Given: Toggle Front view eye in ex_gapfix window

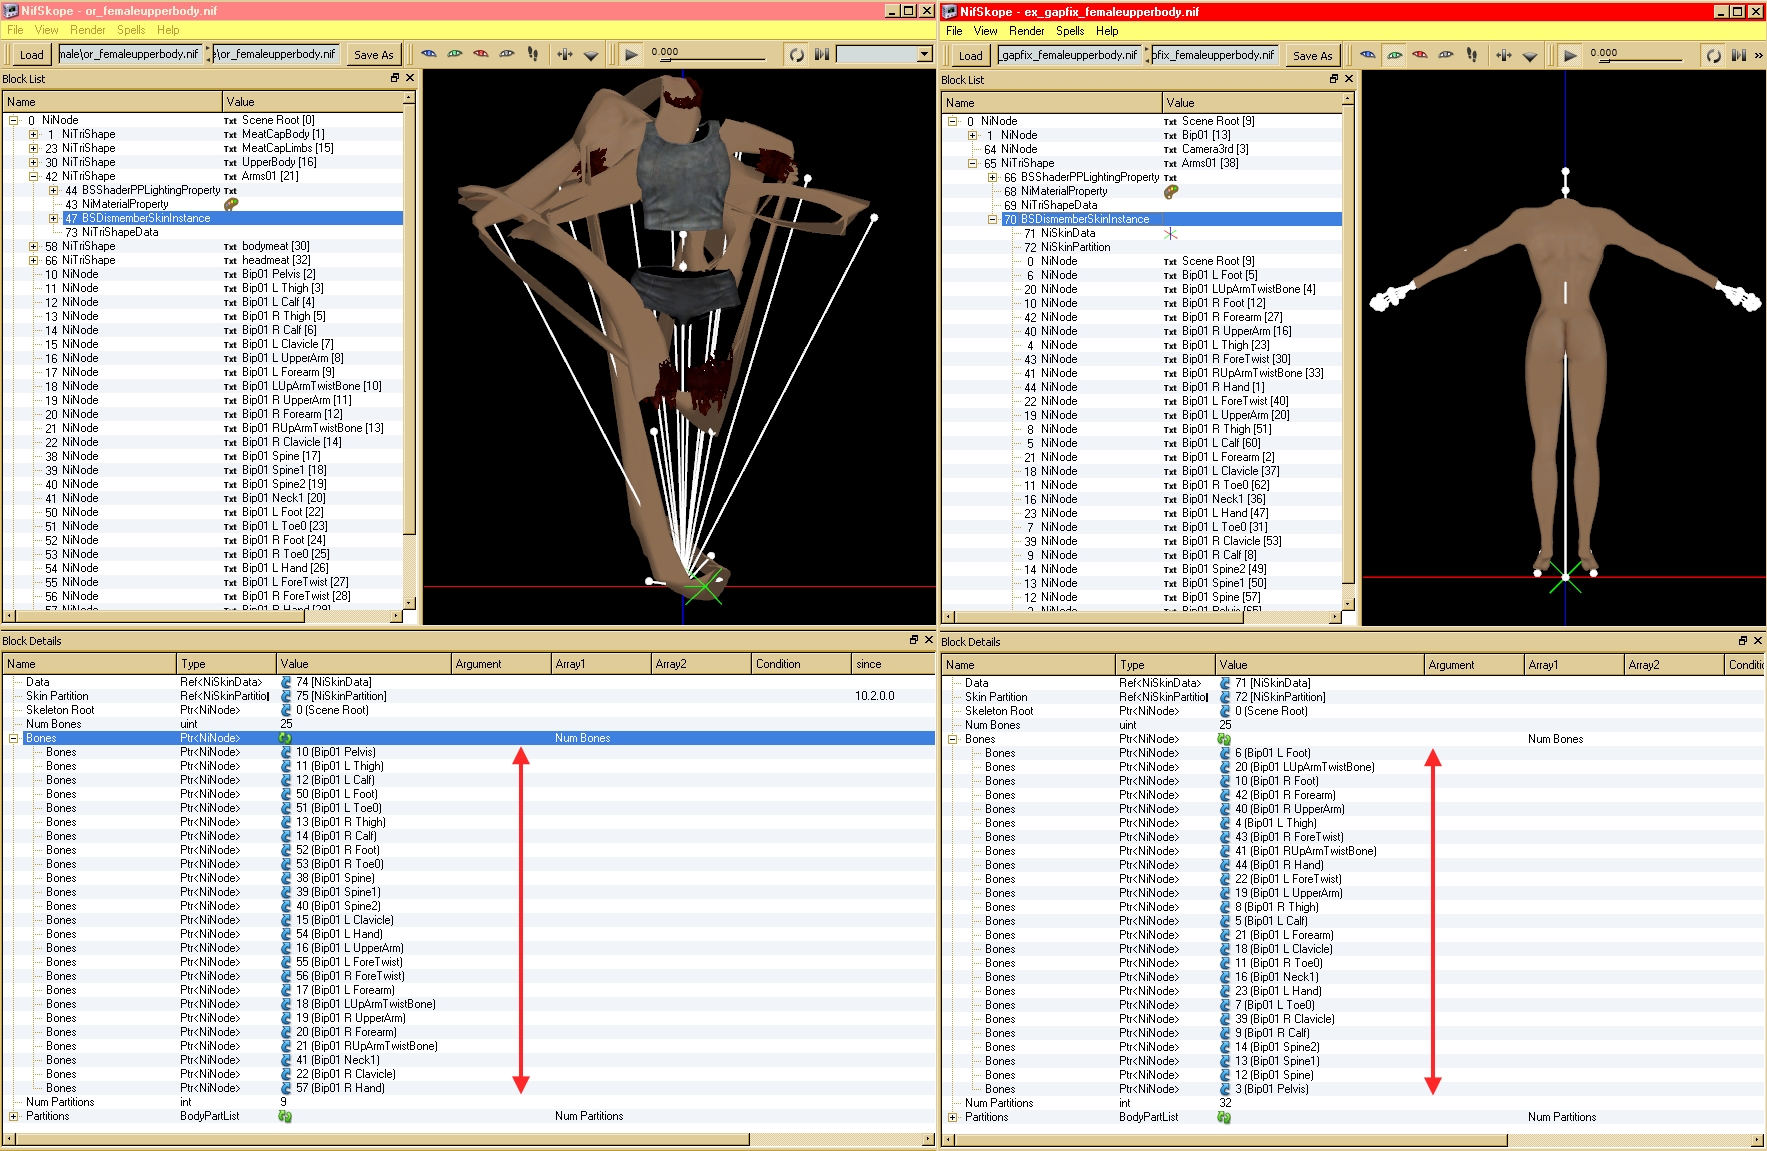Looking at the screenshot, I should click(x=1394, y=55).
